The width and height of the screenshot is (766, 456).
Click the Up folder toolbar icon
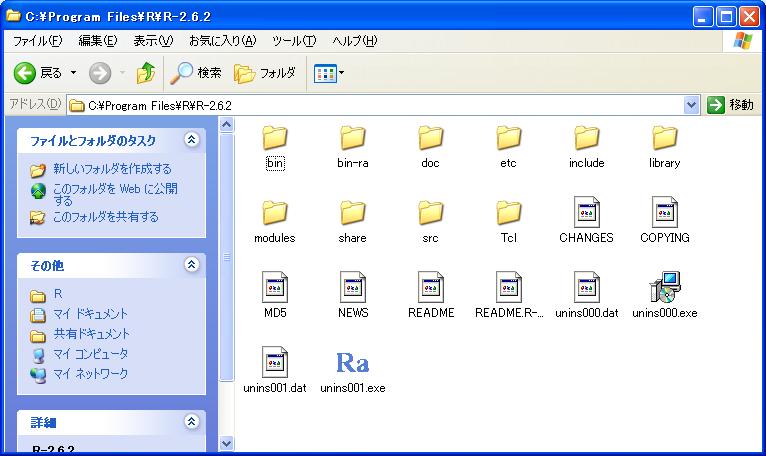pyautogui.click(x=146, y=73)
